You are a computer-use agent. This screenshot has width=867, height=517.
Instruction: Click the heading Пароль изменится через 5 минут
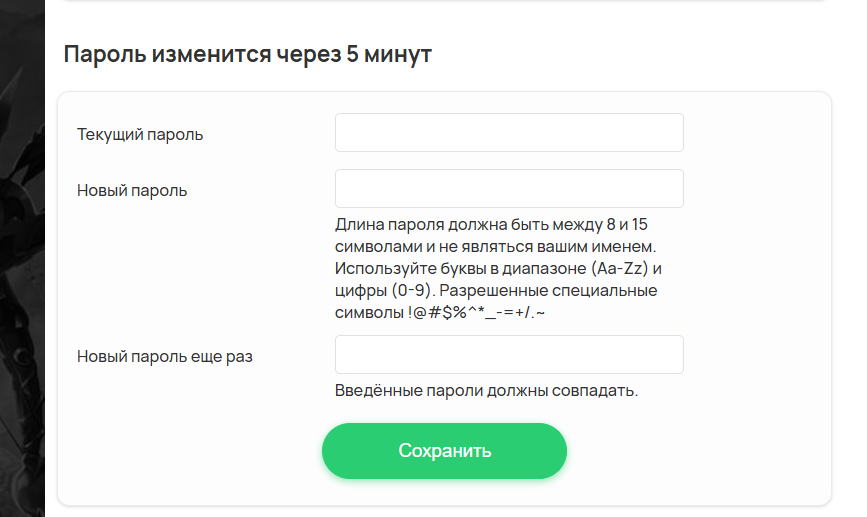coord(248,54)
